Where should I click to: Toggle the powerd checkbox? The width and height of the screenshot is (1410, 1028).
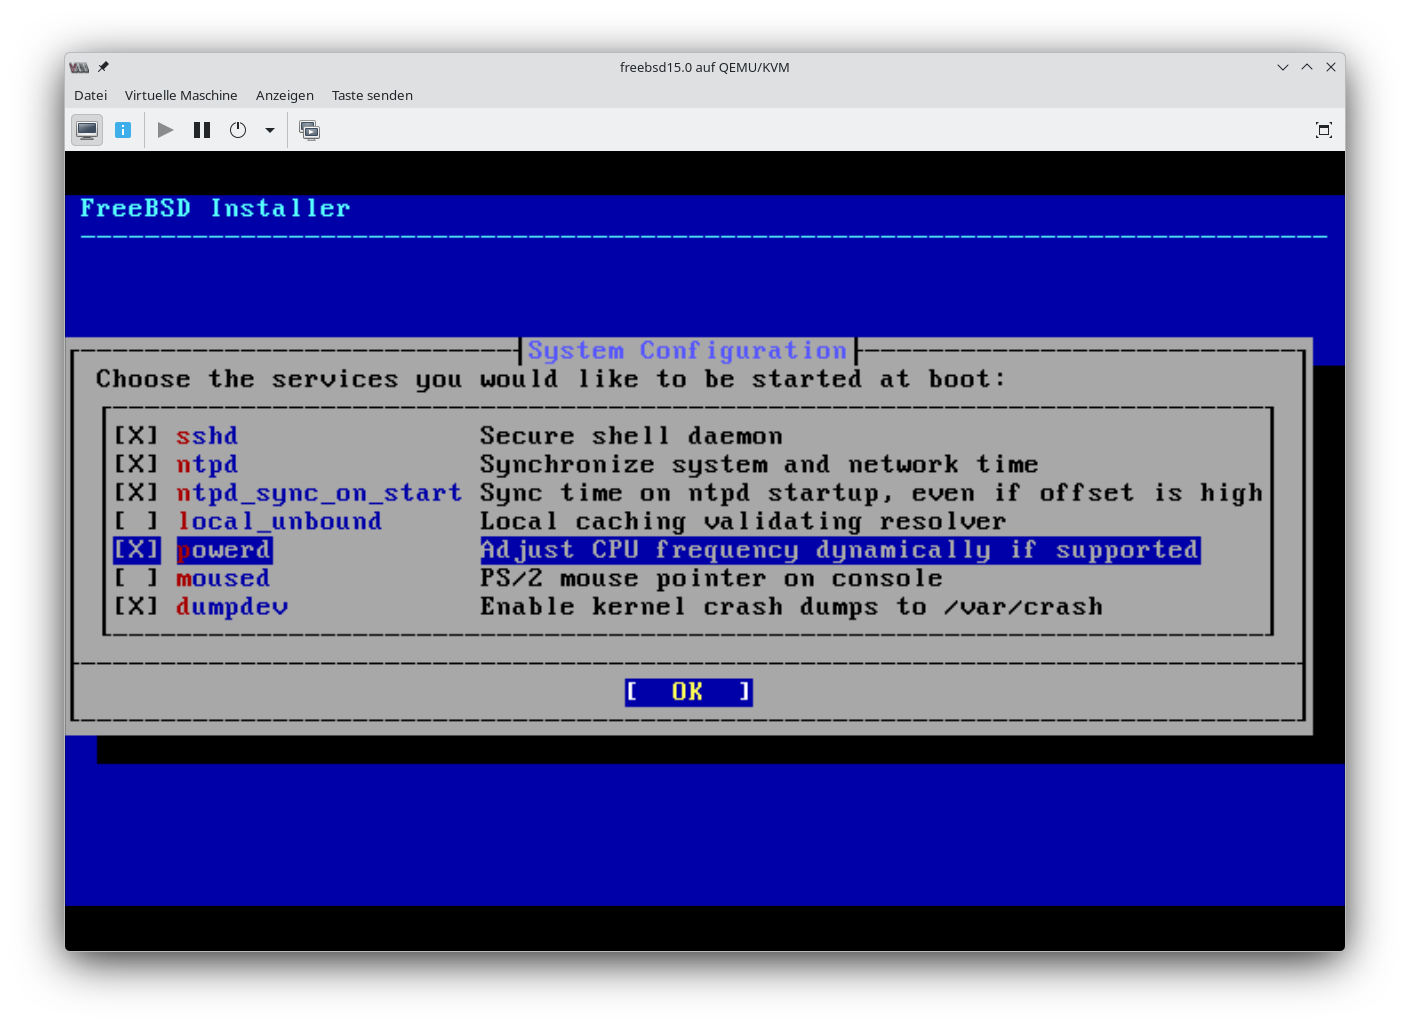pyautogui.click(x=136, y=550)
